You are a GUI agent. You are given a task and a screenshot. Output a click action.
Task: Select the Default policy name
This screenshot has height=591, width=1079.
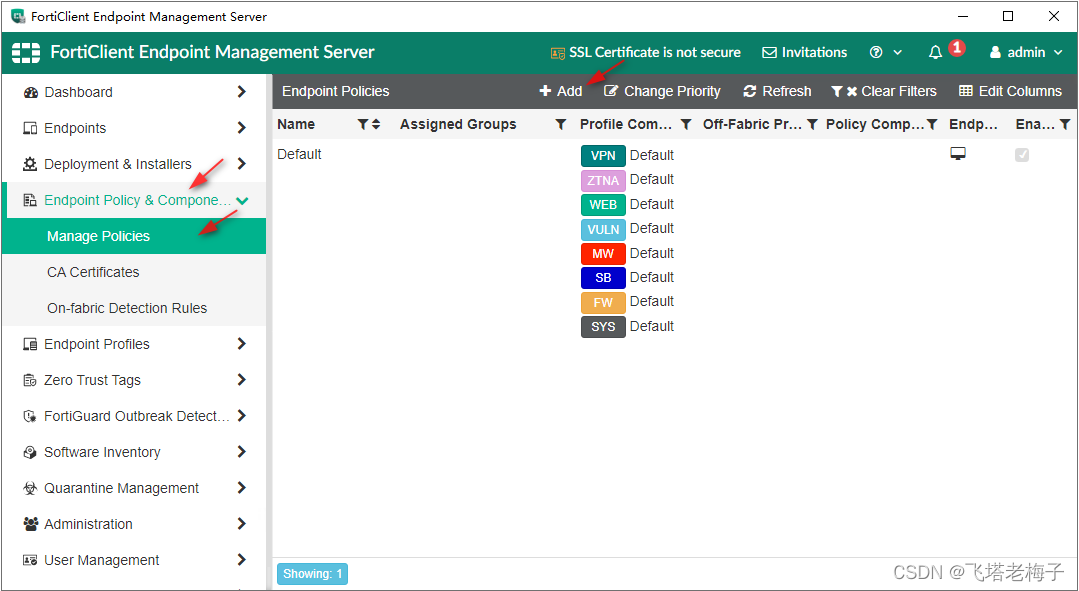coord(299,154)
